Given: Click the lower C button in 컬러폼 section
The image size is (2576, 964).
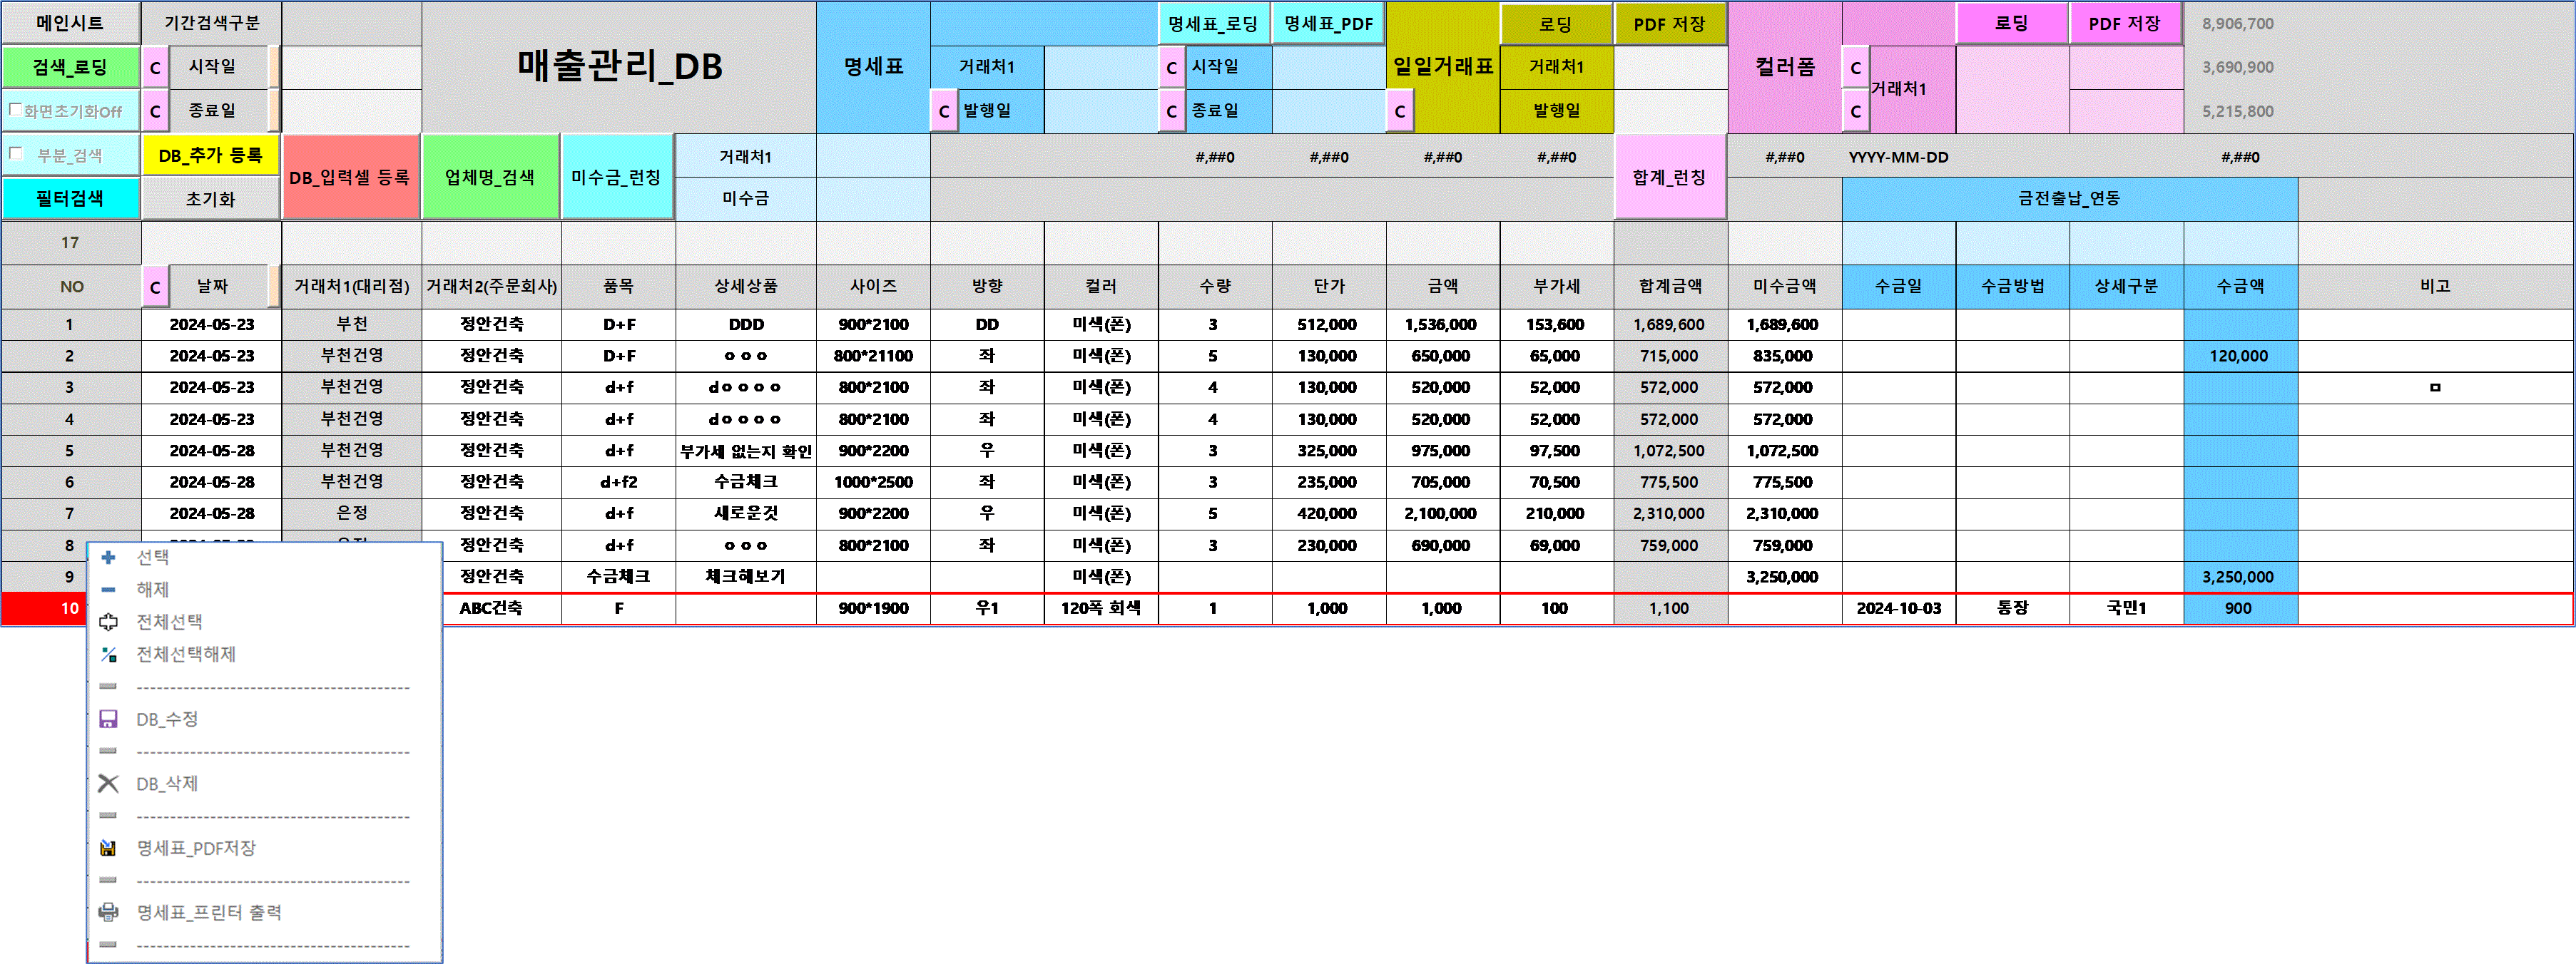Looking at the screenshot, I should [1855, 111].
